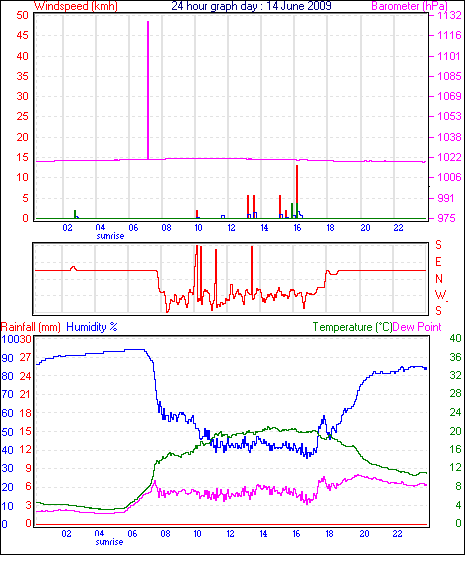This screenshot has width=466, height=566.
Task: Click the Rainfall (mm) legend label
Action: click(31, 327)
